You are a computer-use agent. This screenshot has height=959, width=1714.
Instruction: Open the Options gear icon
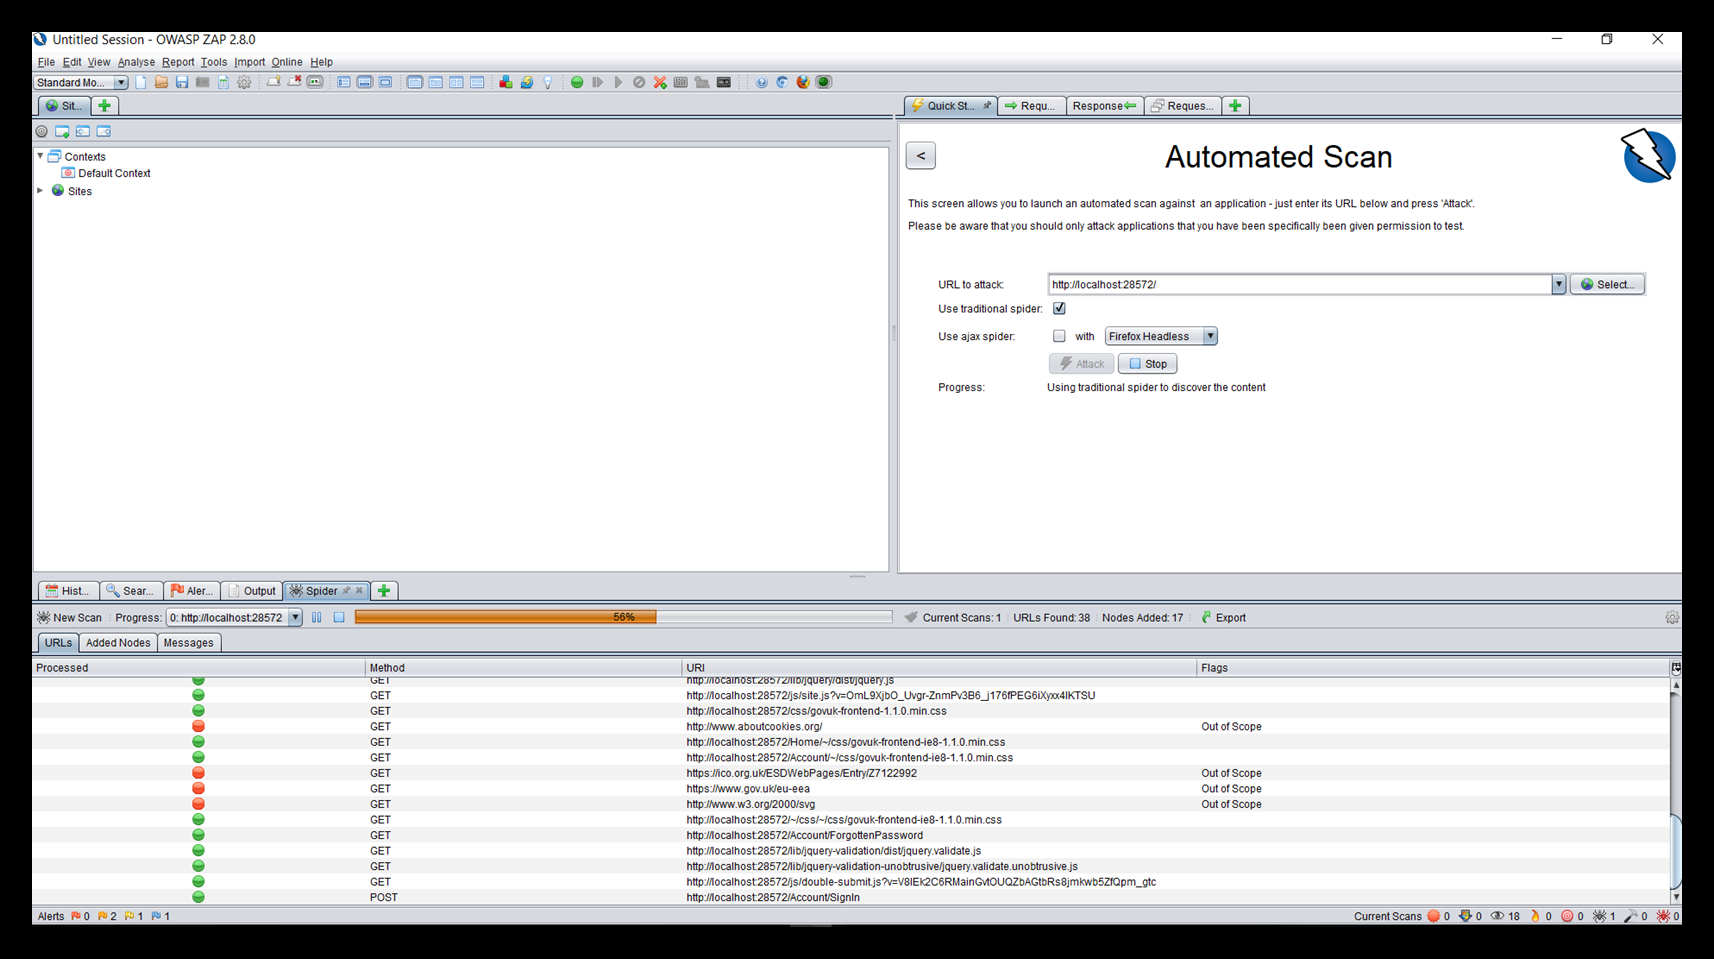[244, 82]
